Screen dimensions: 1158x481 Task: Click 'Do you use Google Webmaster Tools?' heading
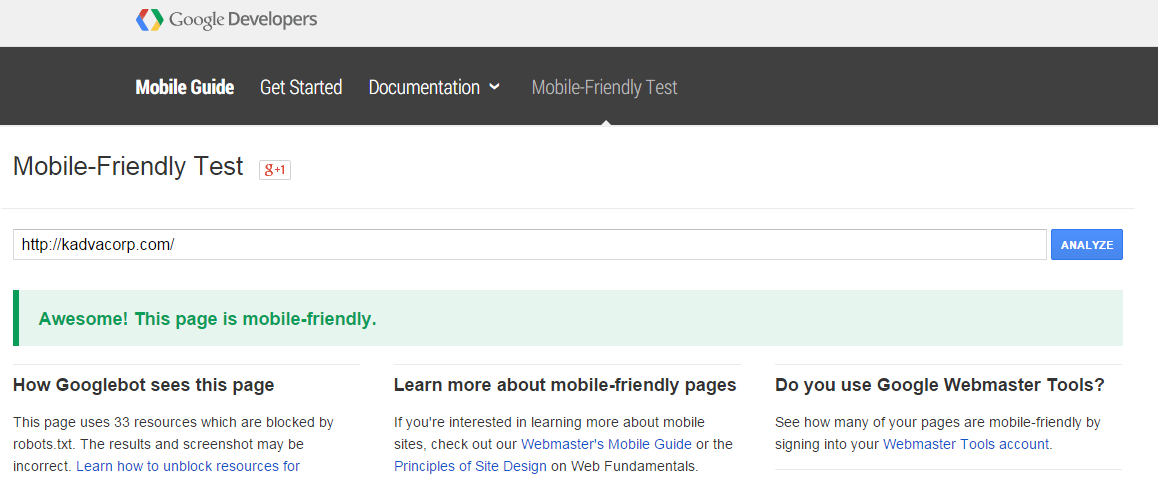[940, 385]
